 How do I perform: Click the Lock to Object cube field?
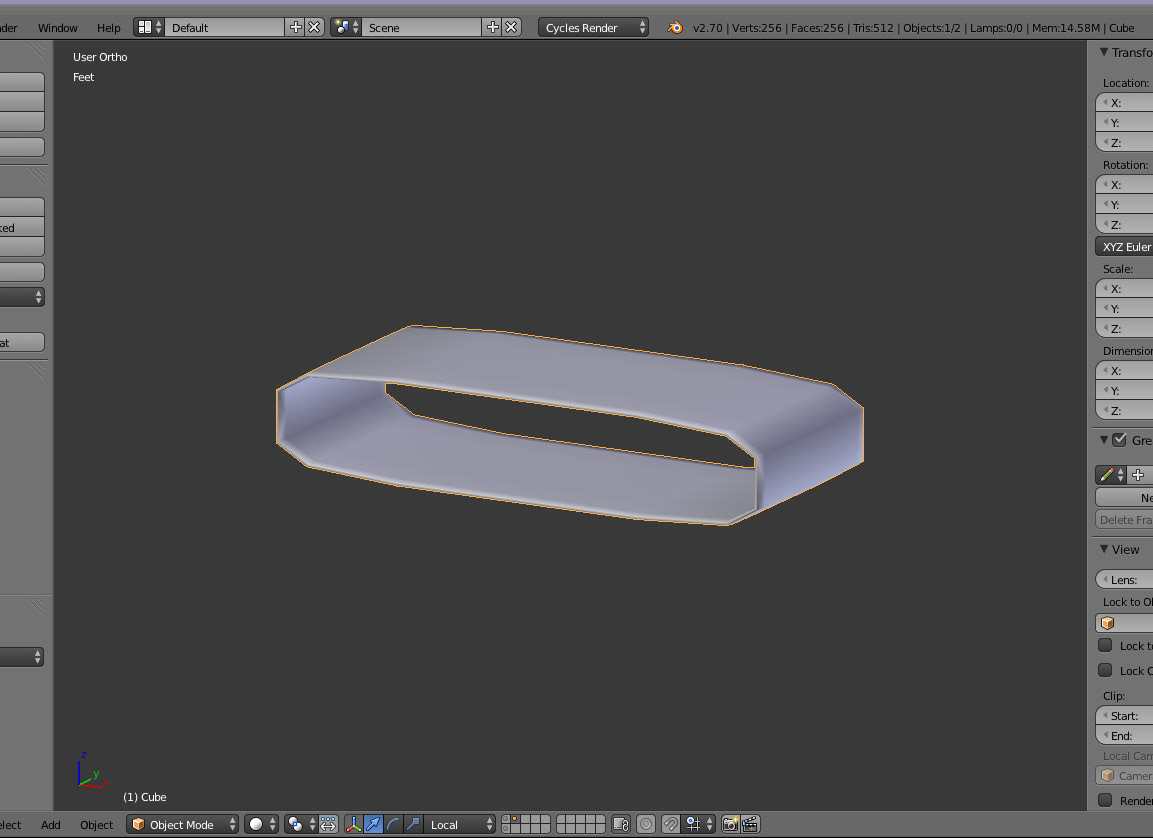coord(1124,623)
